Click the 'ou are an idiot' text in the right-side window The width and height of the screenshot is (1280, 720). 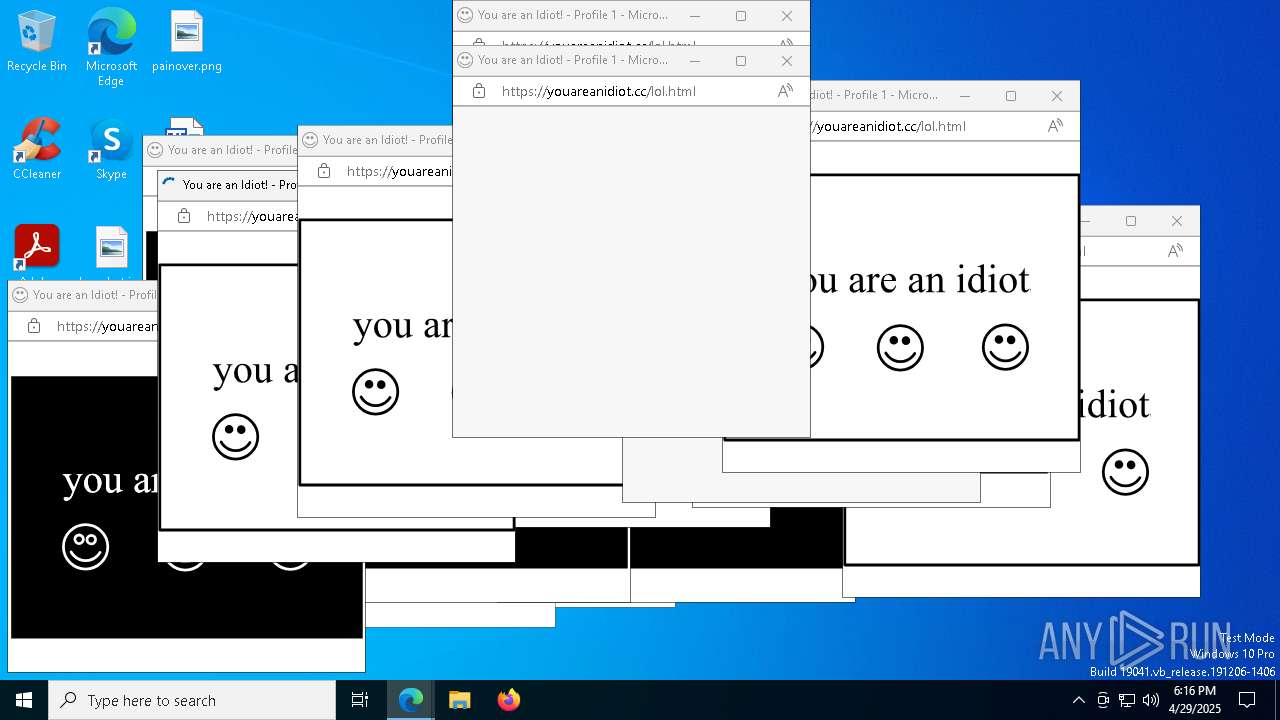click(920, 280)
